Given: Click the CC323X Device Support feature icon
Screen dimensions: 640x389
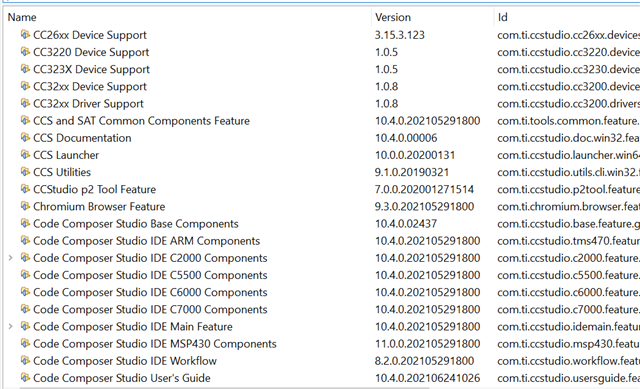Looking at the screenshot, I should [25, 69].
